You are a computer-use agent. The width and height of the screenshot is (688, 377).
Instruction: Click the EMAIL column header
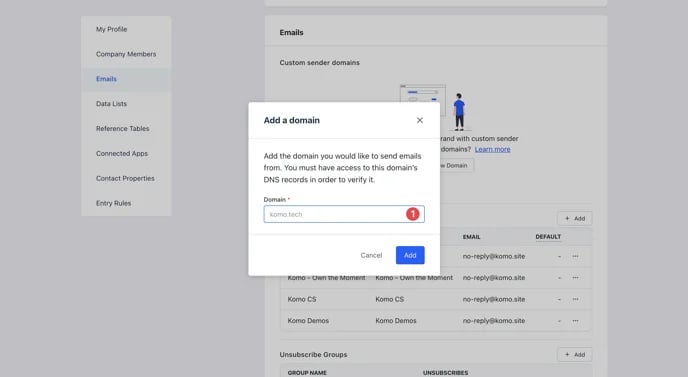coord(471,237)
